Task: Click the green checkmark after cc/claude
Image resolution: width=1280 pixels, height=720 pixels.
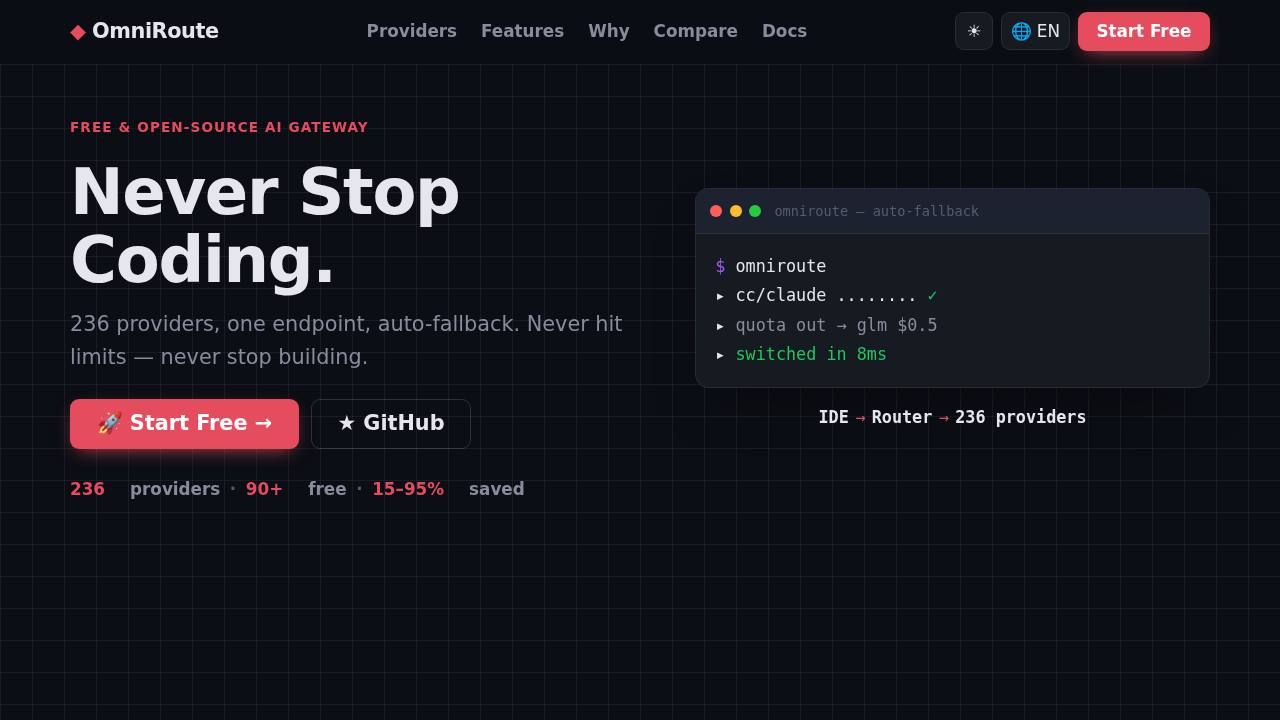Action: coord(932,295)
